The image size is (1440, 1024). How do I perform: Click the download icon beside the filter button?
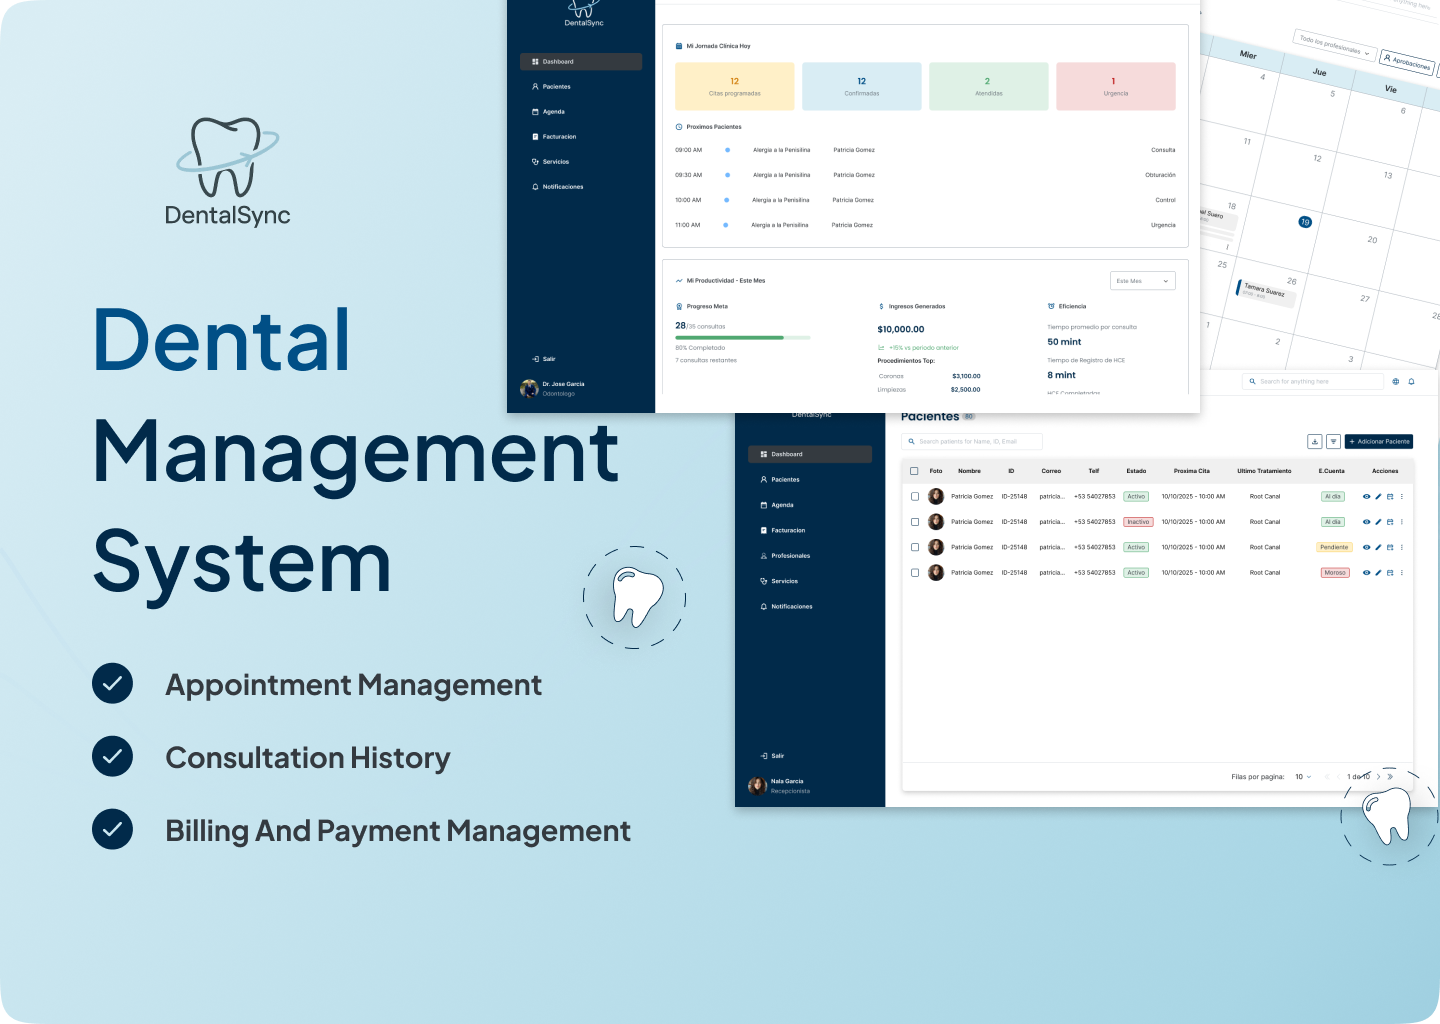1315,441
